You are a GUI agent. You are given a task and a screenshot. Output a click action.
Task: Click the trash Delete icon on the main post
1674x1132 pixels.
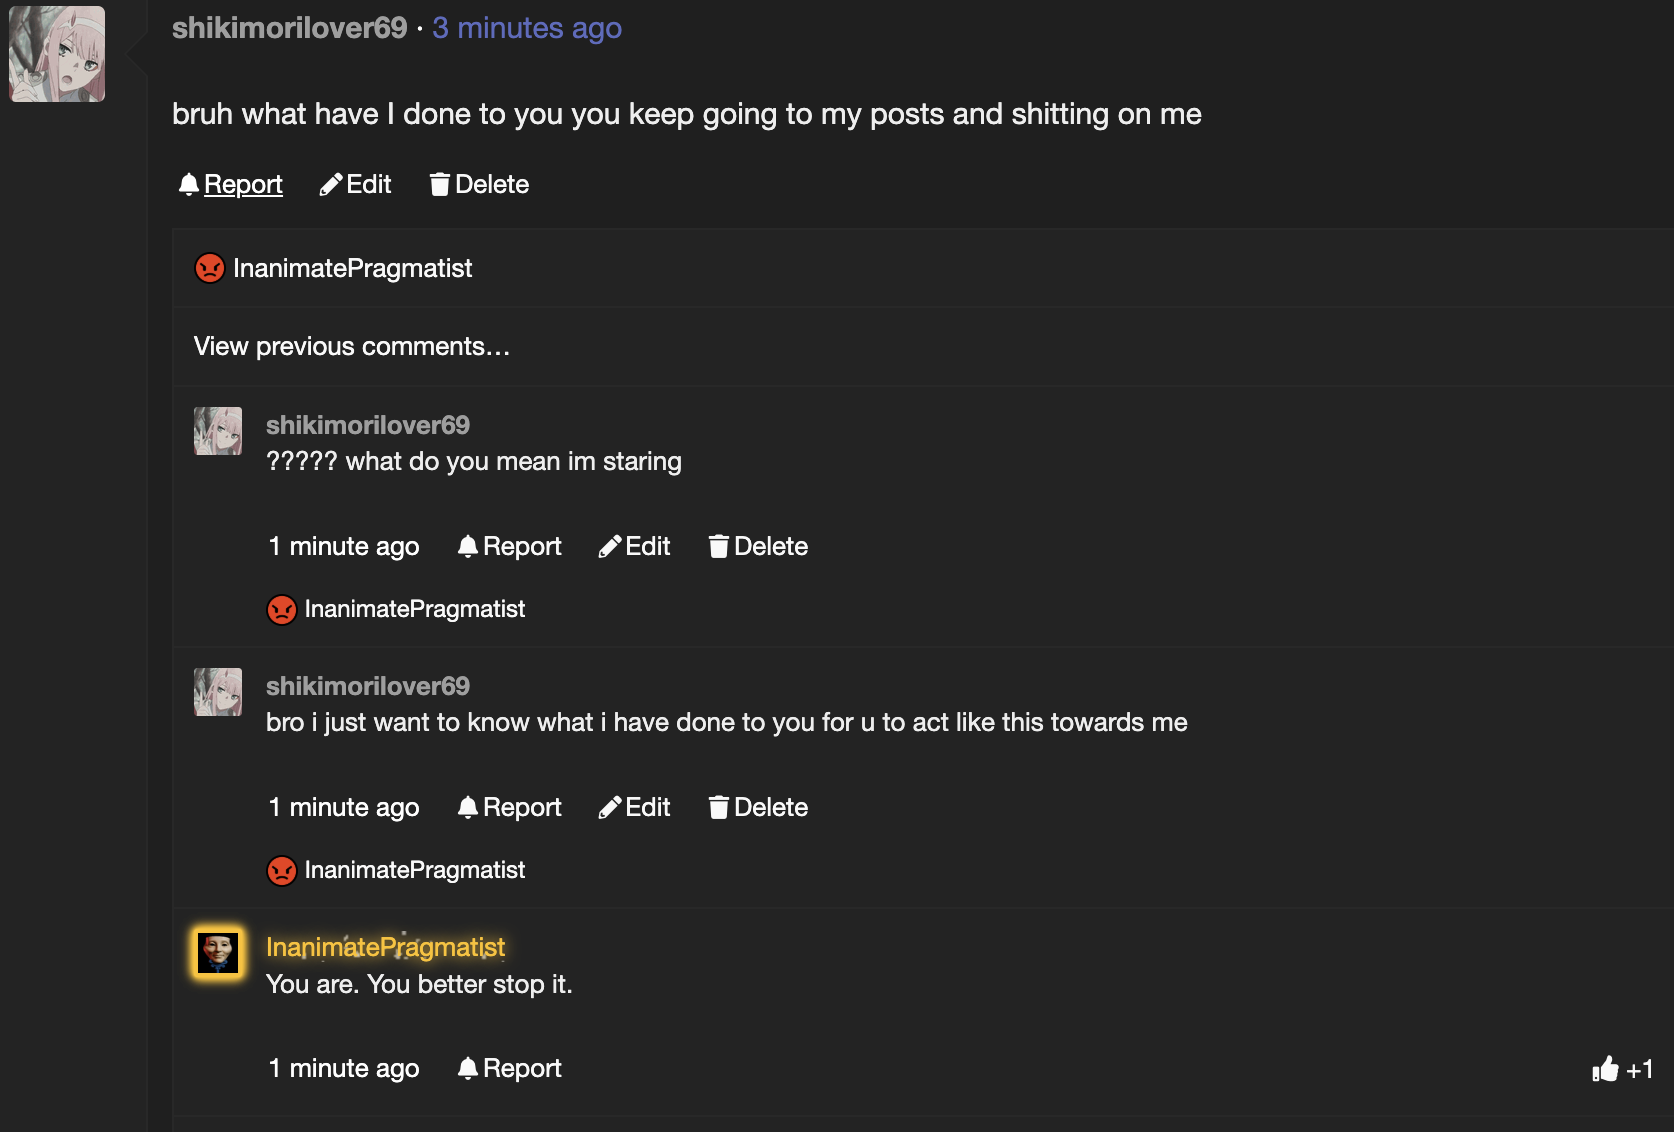click(439, 184)
